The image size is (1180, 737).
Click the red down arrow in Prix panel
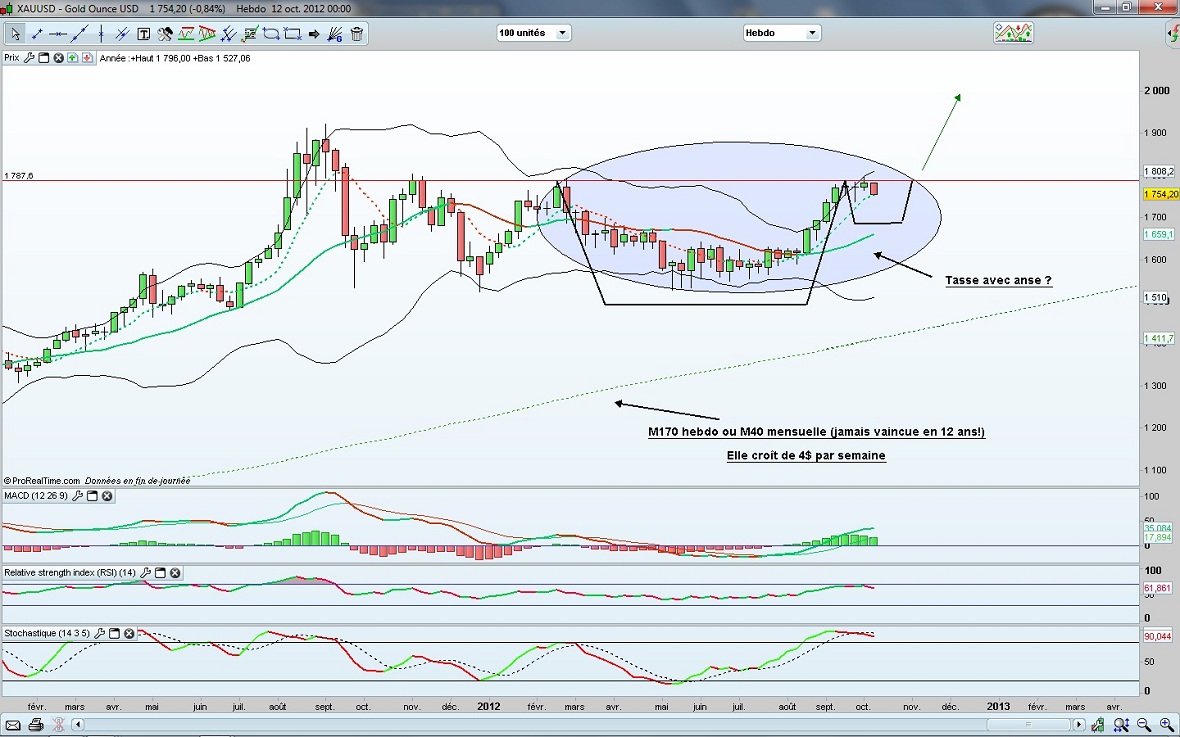[x=87, y=58]
